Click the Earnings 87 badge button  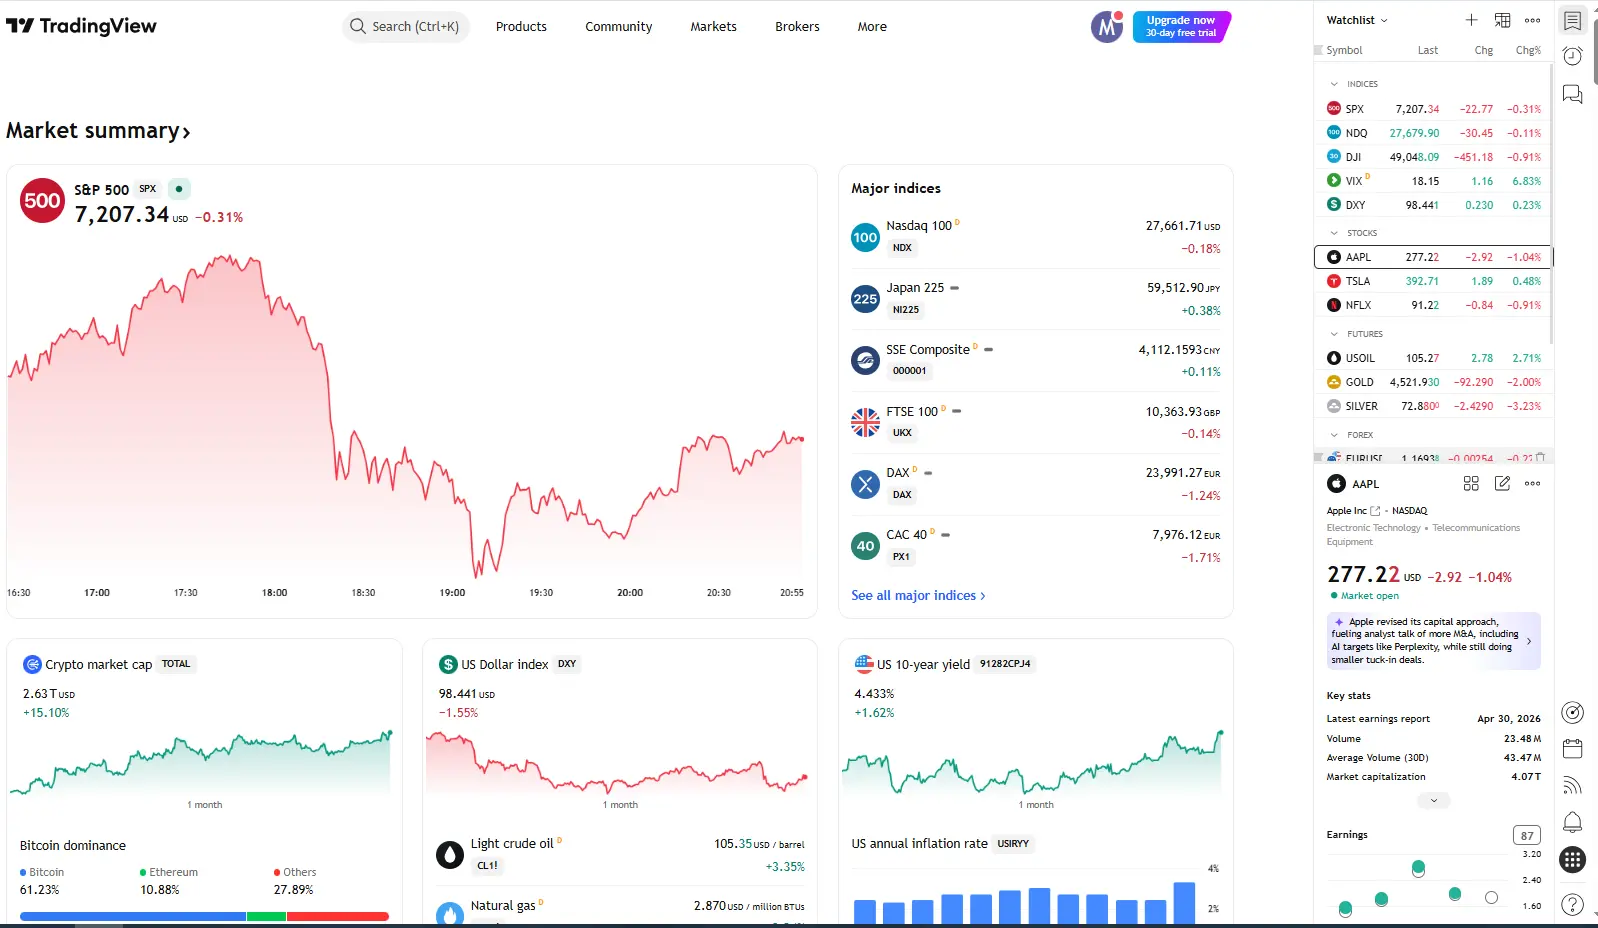pyautogui.click(x=1527, y=835)
